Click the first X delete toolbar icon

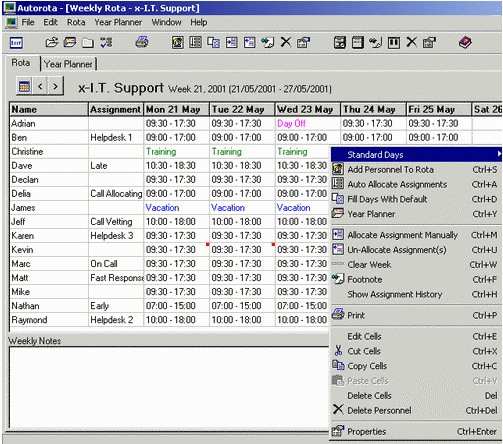[286, 42]
